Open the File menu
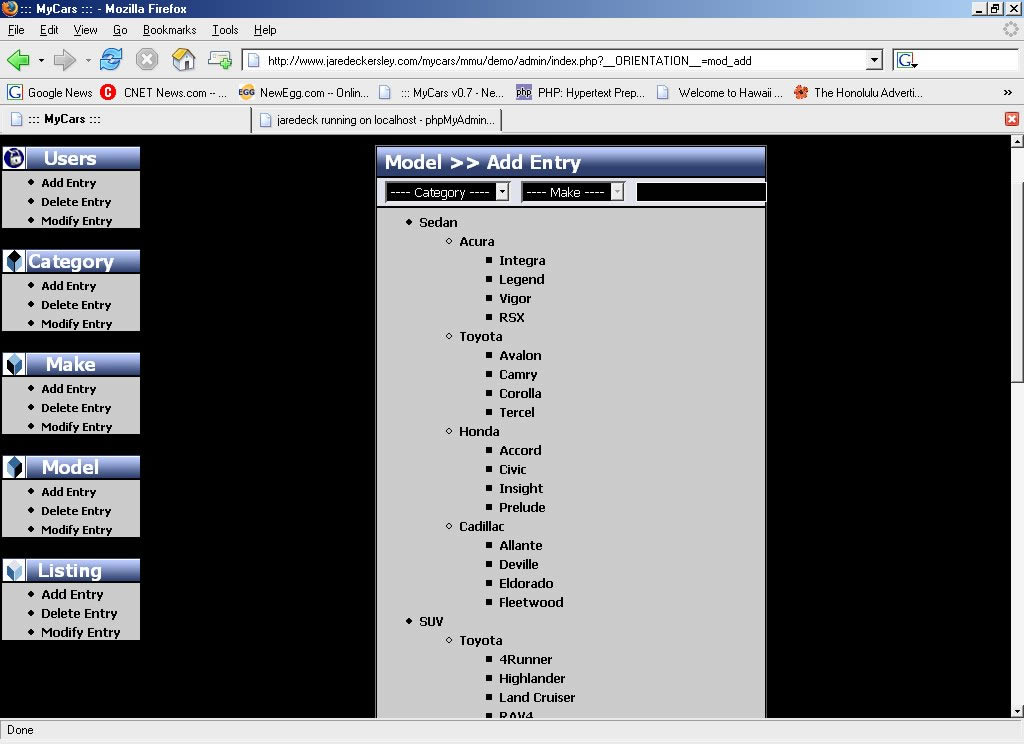1024x744 pixels. pos(16,30)
